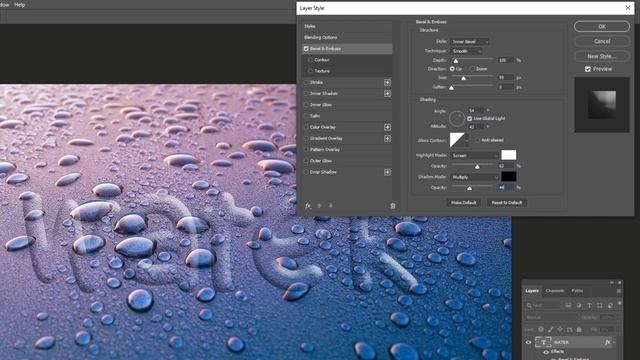Toggle layer filtering switch in Layers panel

[x=620, y=303]
